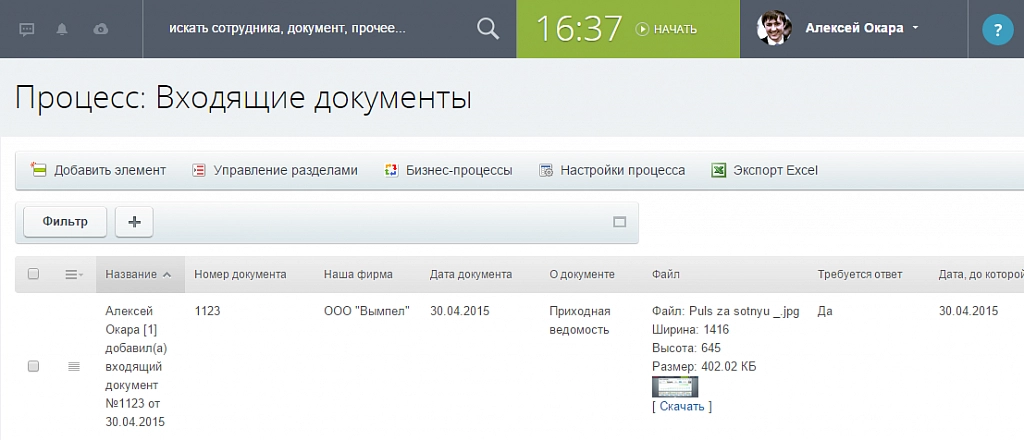
Task: Open the chat messages icon
Action: pyautogui.click(x=27, y=29)
